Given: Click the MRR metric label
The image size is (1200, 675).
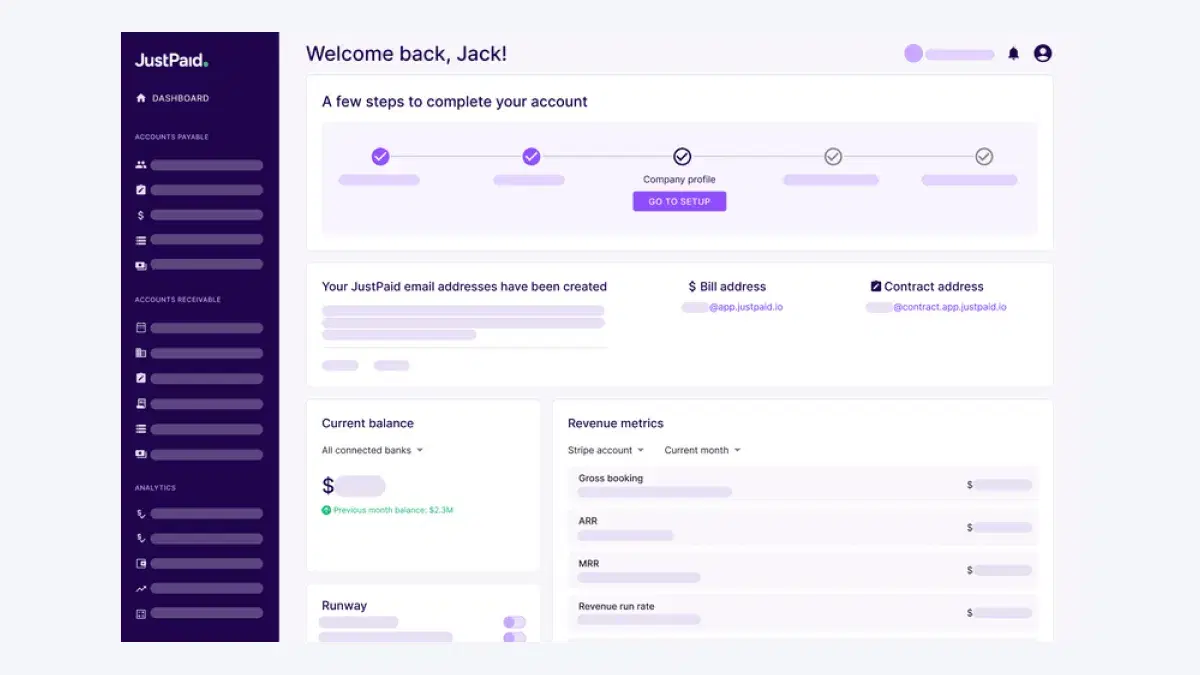Looking at the screenshot, I should click(588, 564).
